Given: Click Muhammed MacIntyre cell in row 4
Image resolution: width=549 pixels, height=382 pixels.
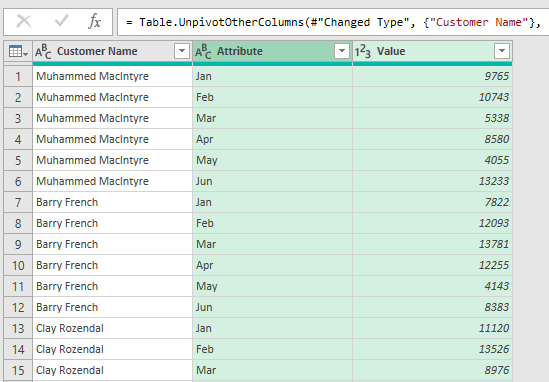Looking at the screenshot, I should [x=112, y=139].
